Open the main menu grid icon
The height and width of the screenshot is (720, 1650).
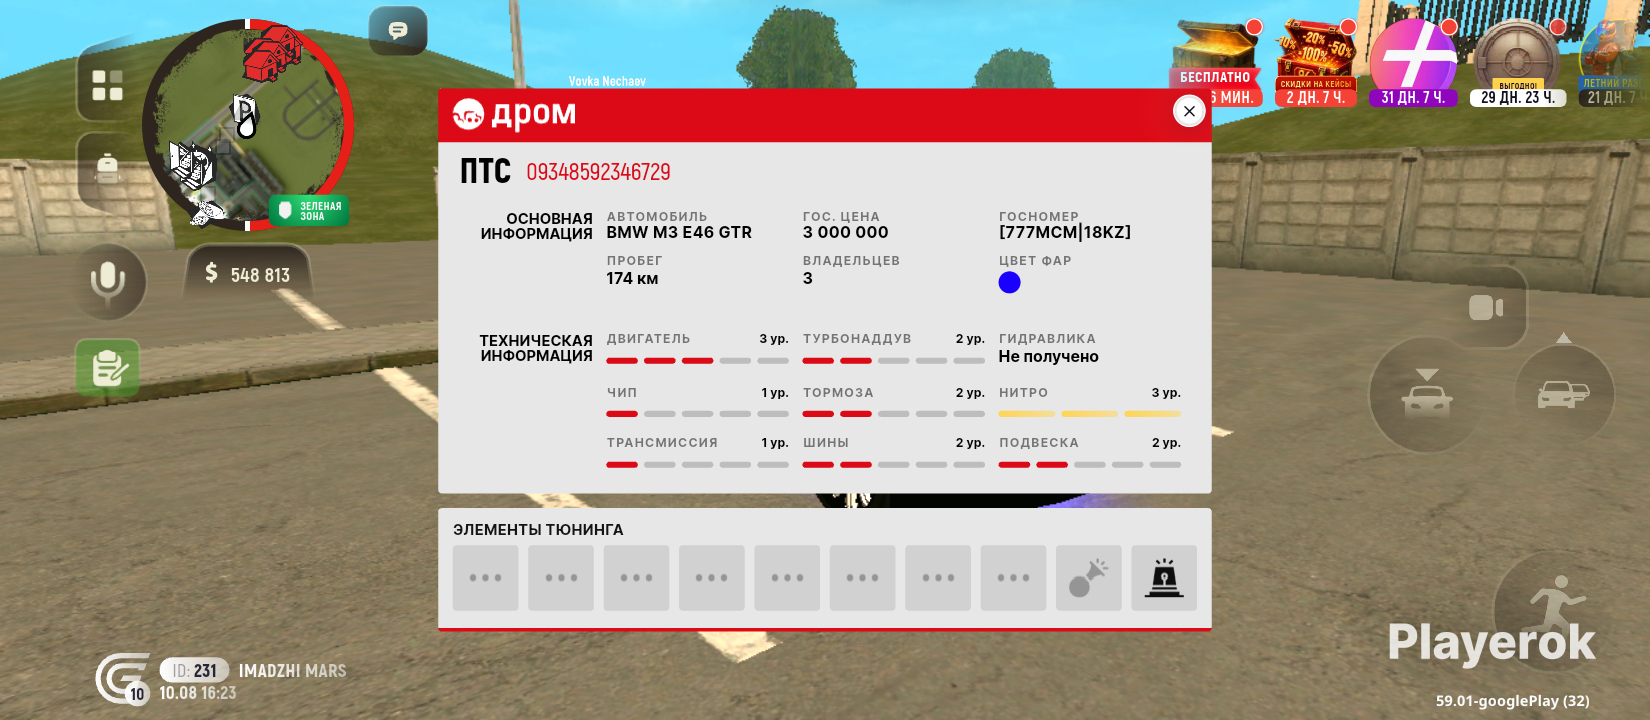pos(107,85)
